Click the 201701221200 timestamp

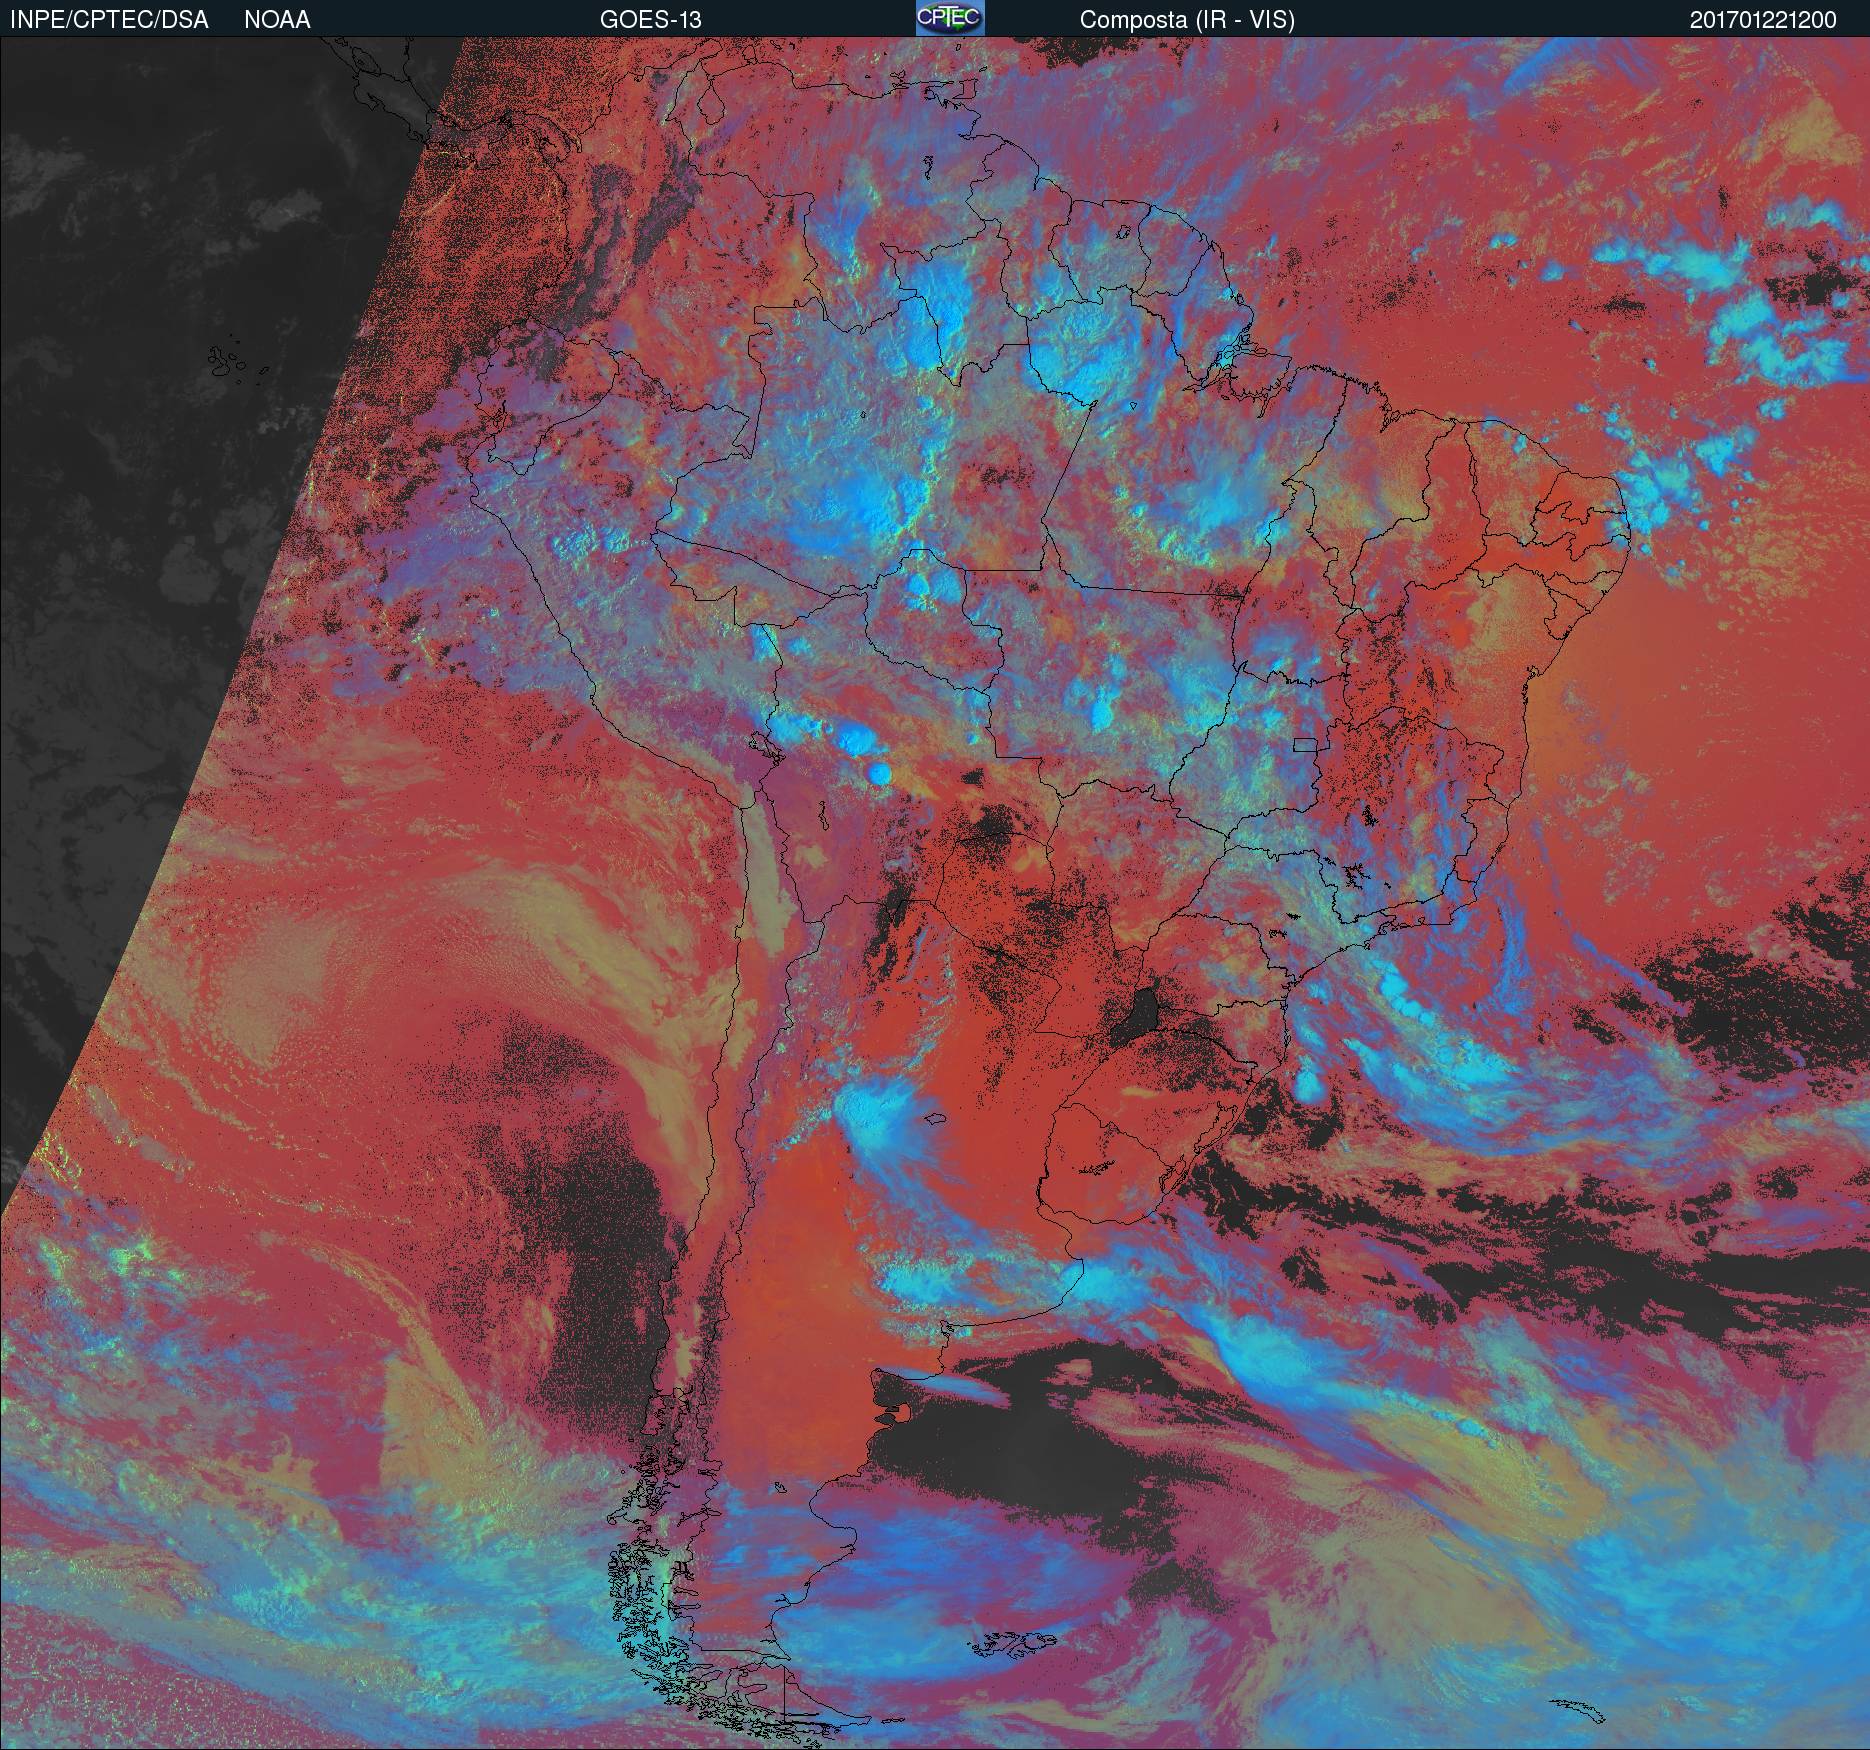pos(1763,20)
